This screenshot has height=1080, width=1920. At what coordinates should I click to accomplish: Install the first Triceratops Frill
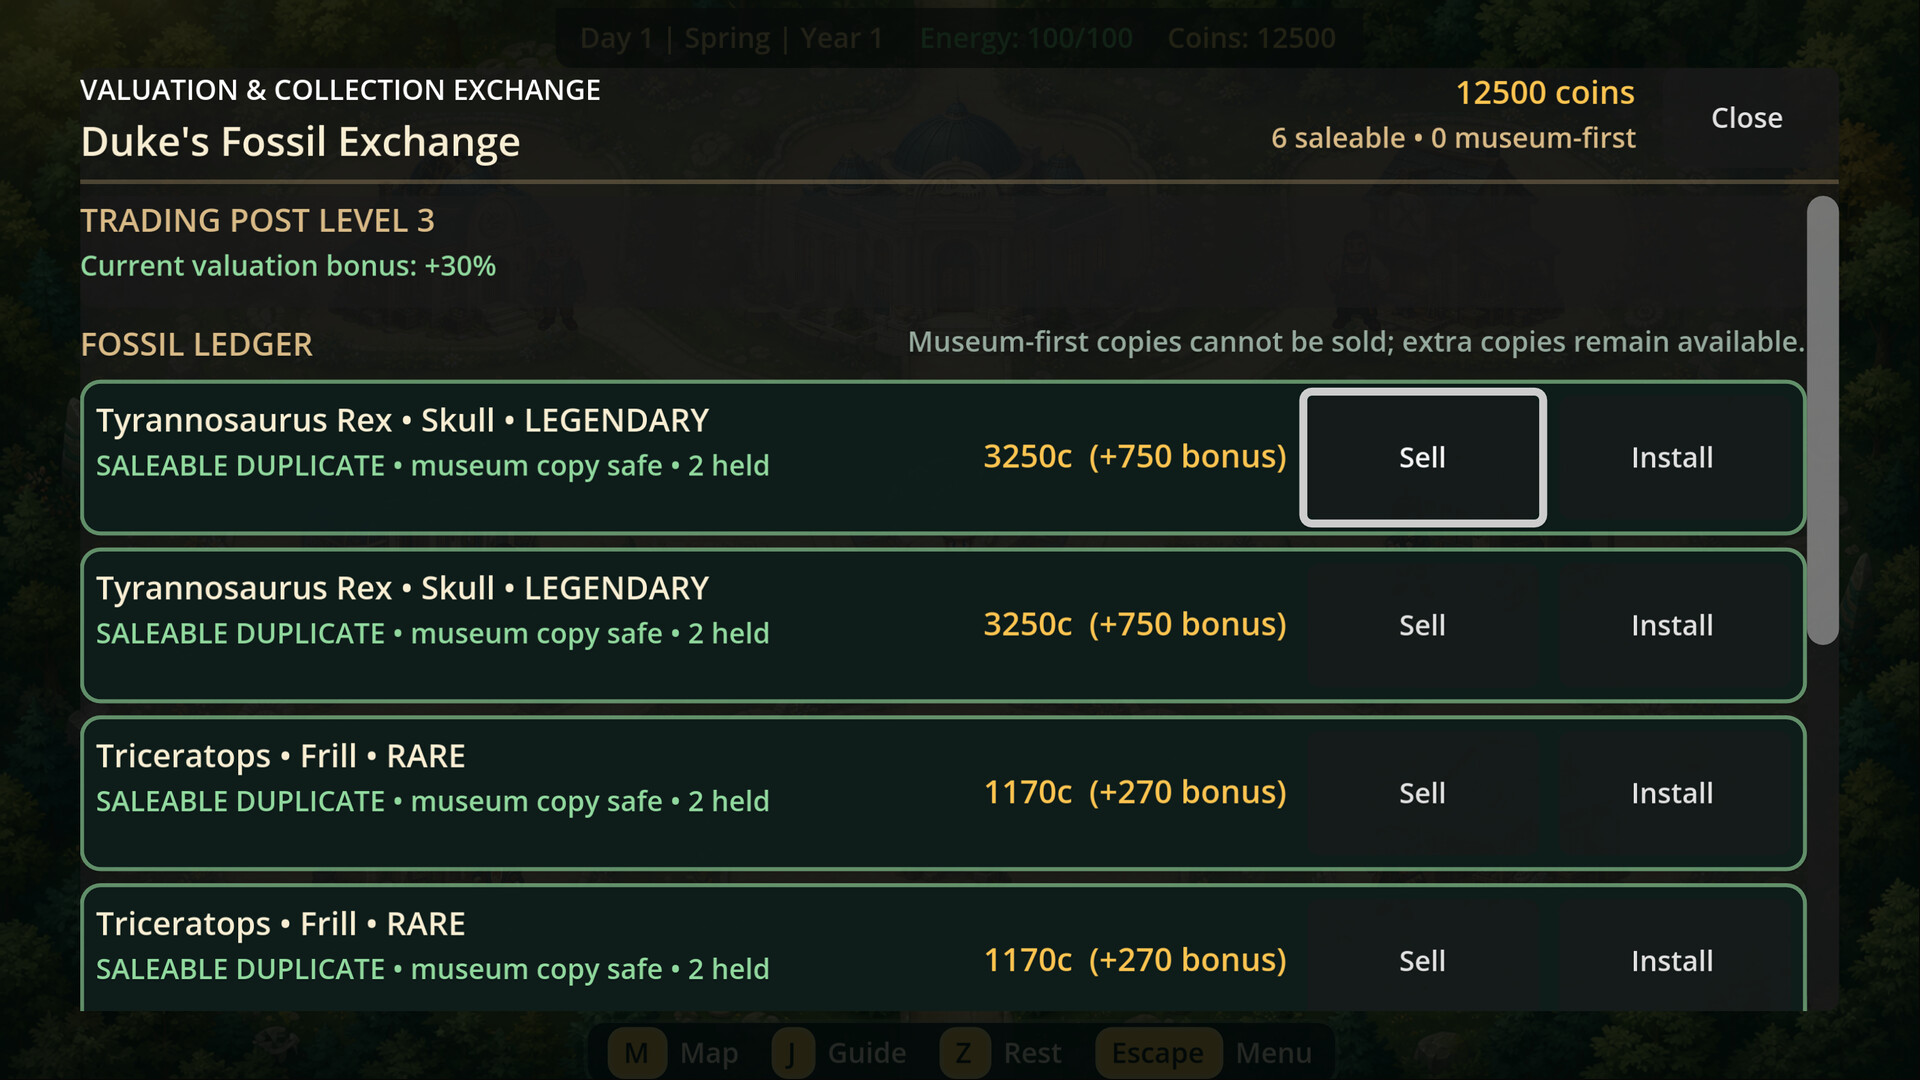coord(1672,793)
